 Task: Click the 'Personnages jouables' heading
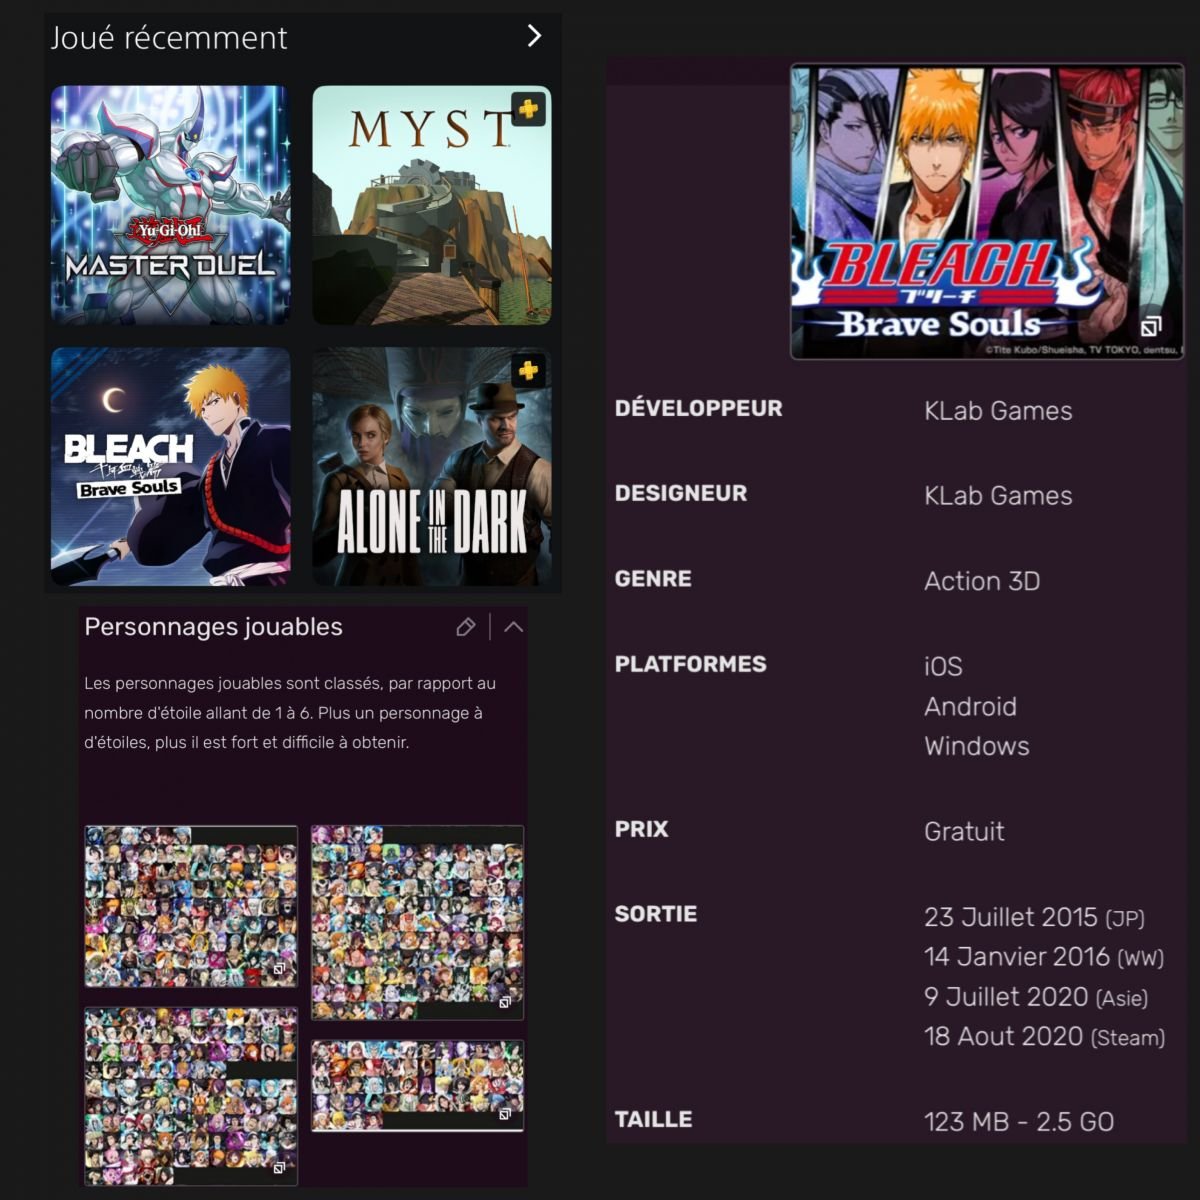(213, 627)
